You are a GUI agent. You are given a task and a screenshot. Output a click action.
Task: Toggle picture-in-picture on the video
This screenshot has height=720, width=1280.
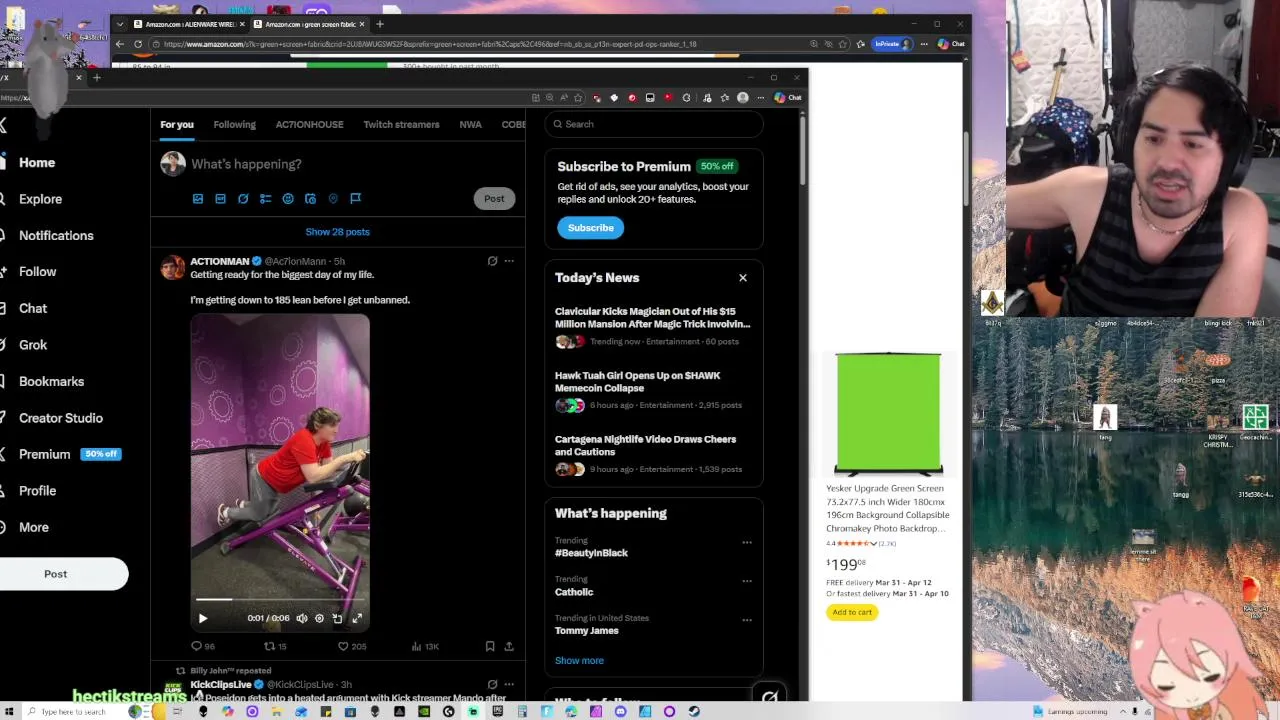point(337,618)
